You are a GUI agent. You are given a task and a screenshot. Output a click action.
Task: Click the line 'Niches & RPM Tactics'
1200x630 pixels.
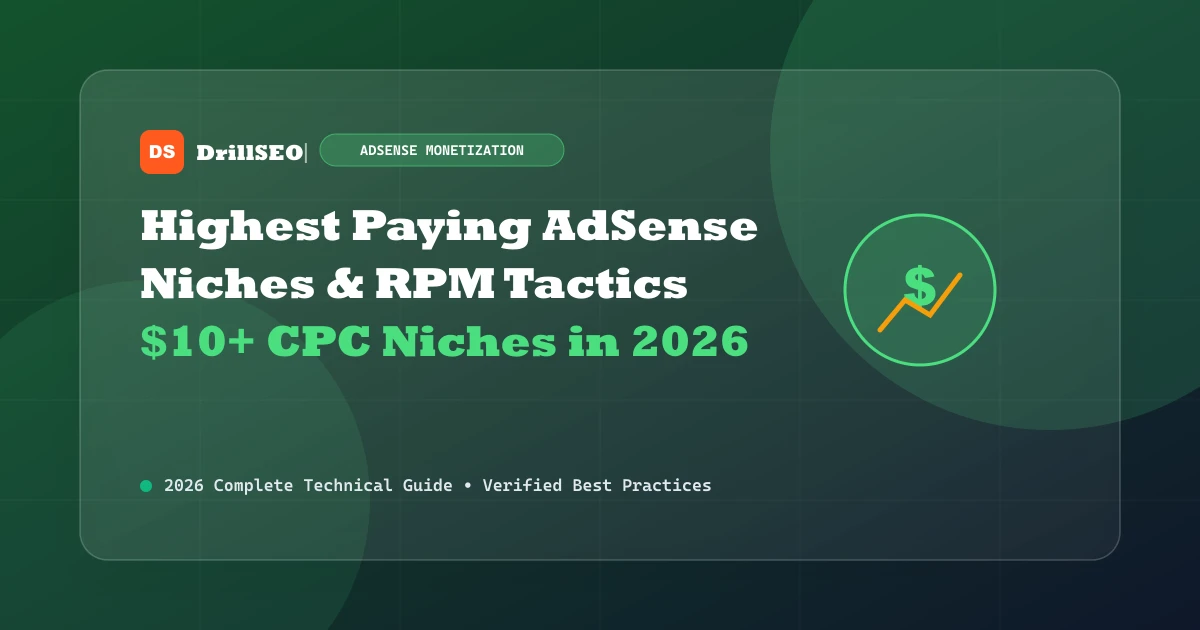point(414,285)
